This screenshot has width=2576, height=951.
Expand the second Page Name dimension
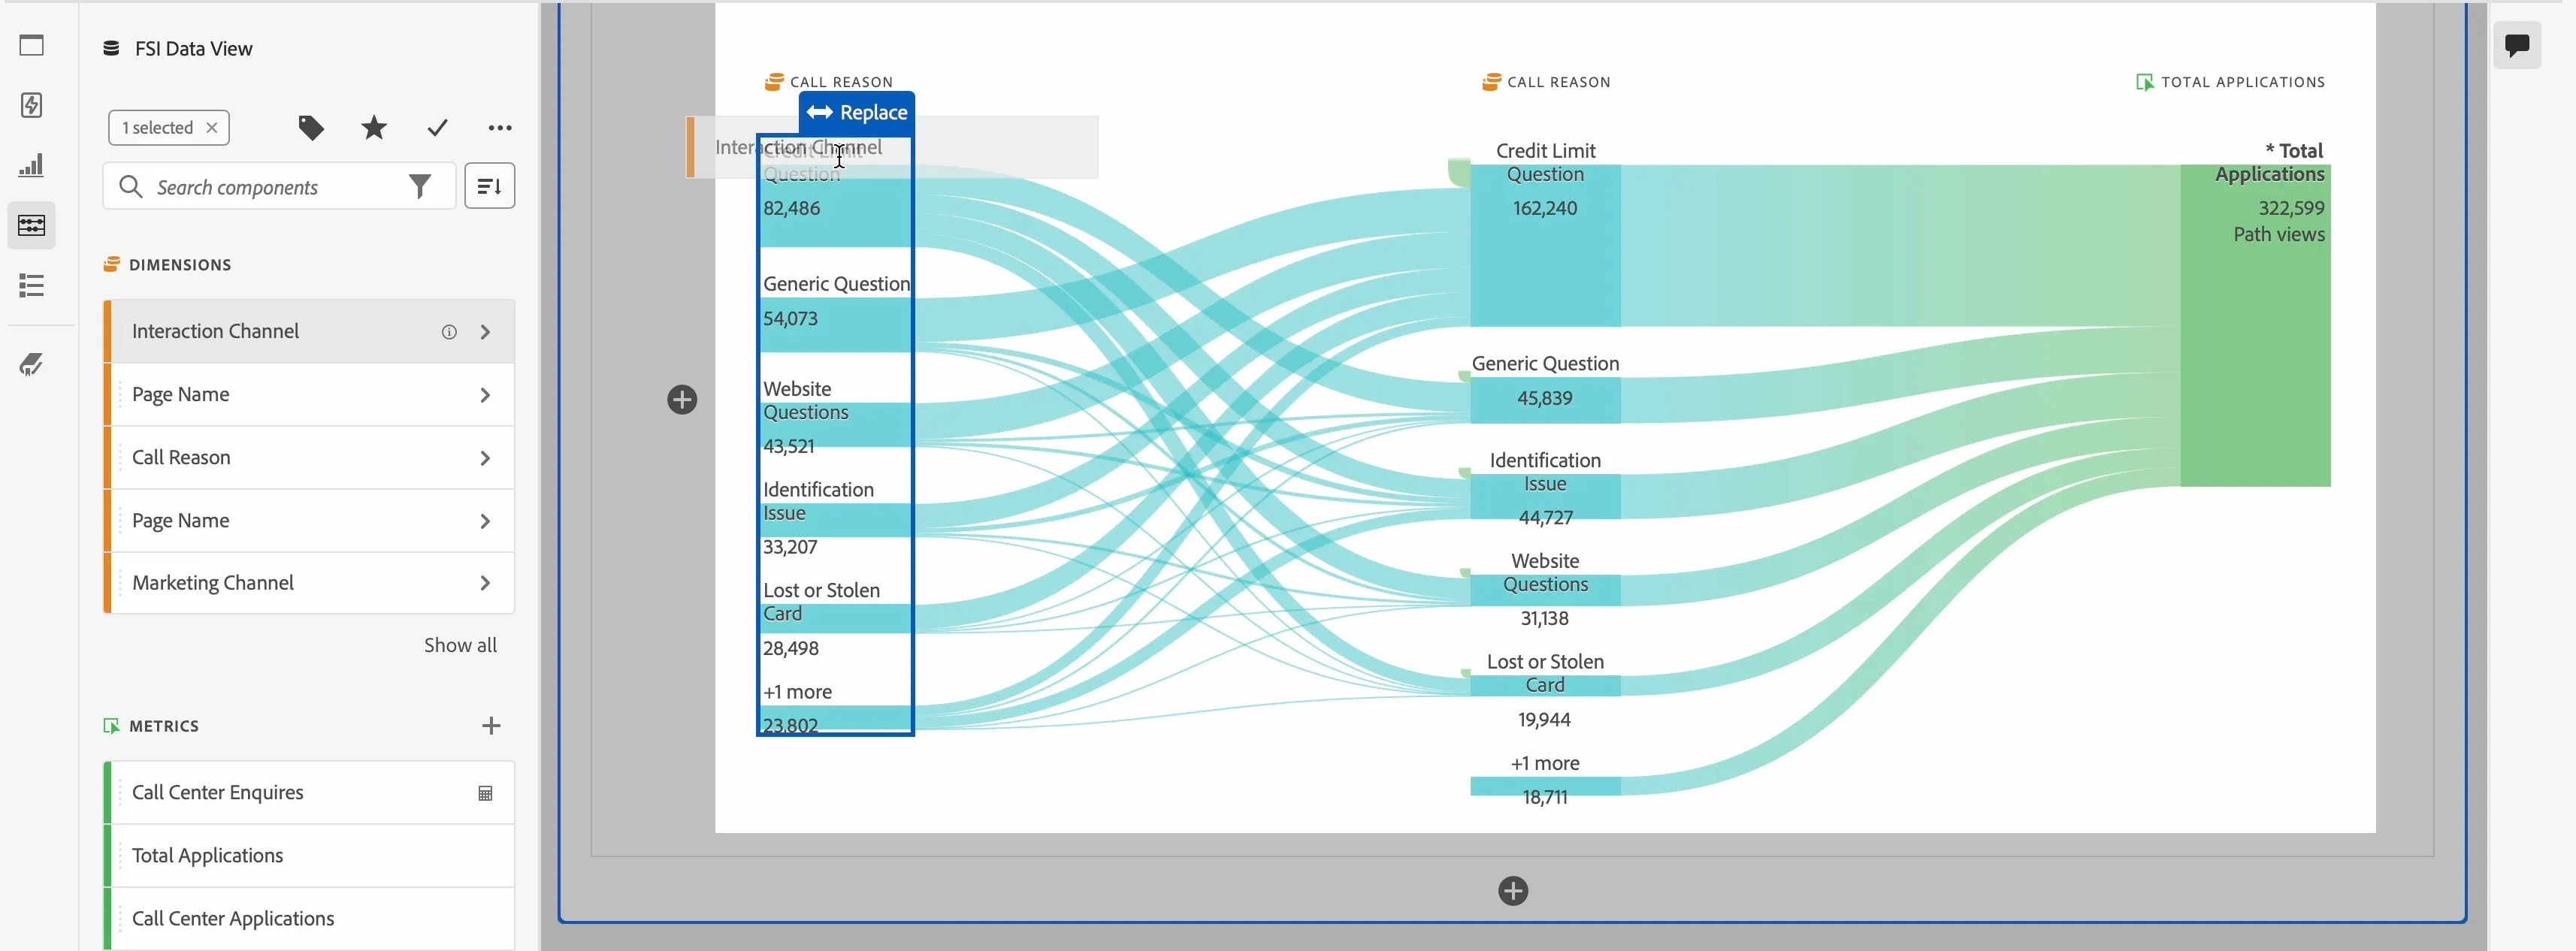(x=486, y=521)
